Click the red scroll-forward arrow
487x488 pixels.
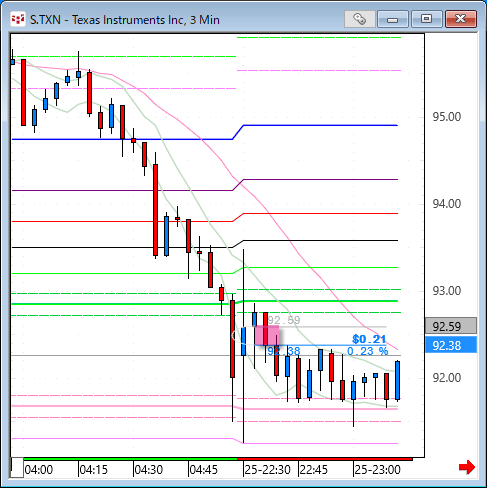coord(467,467)
